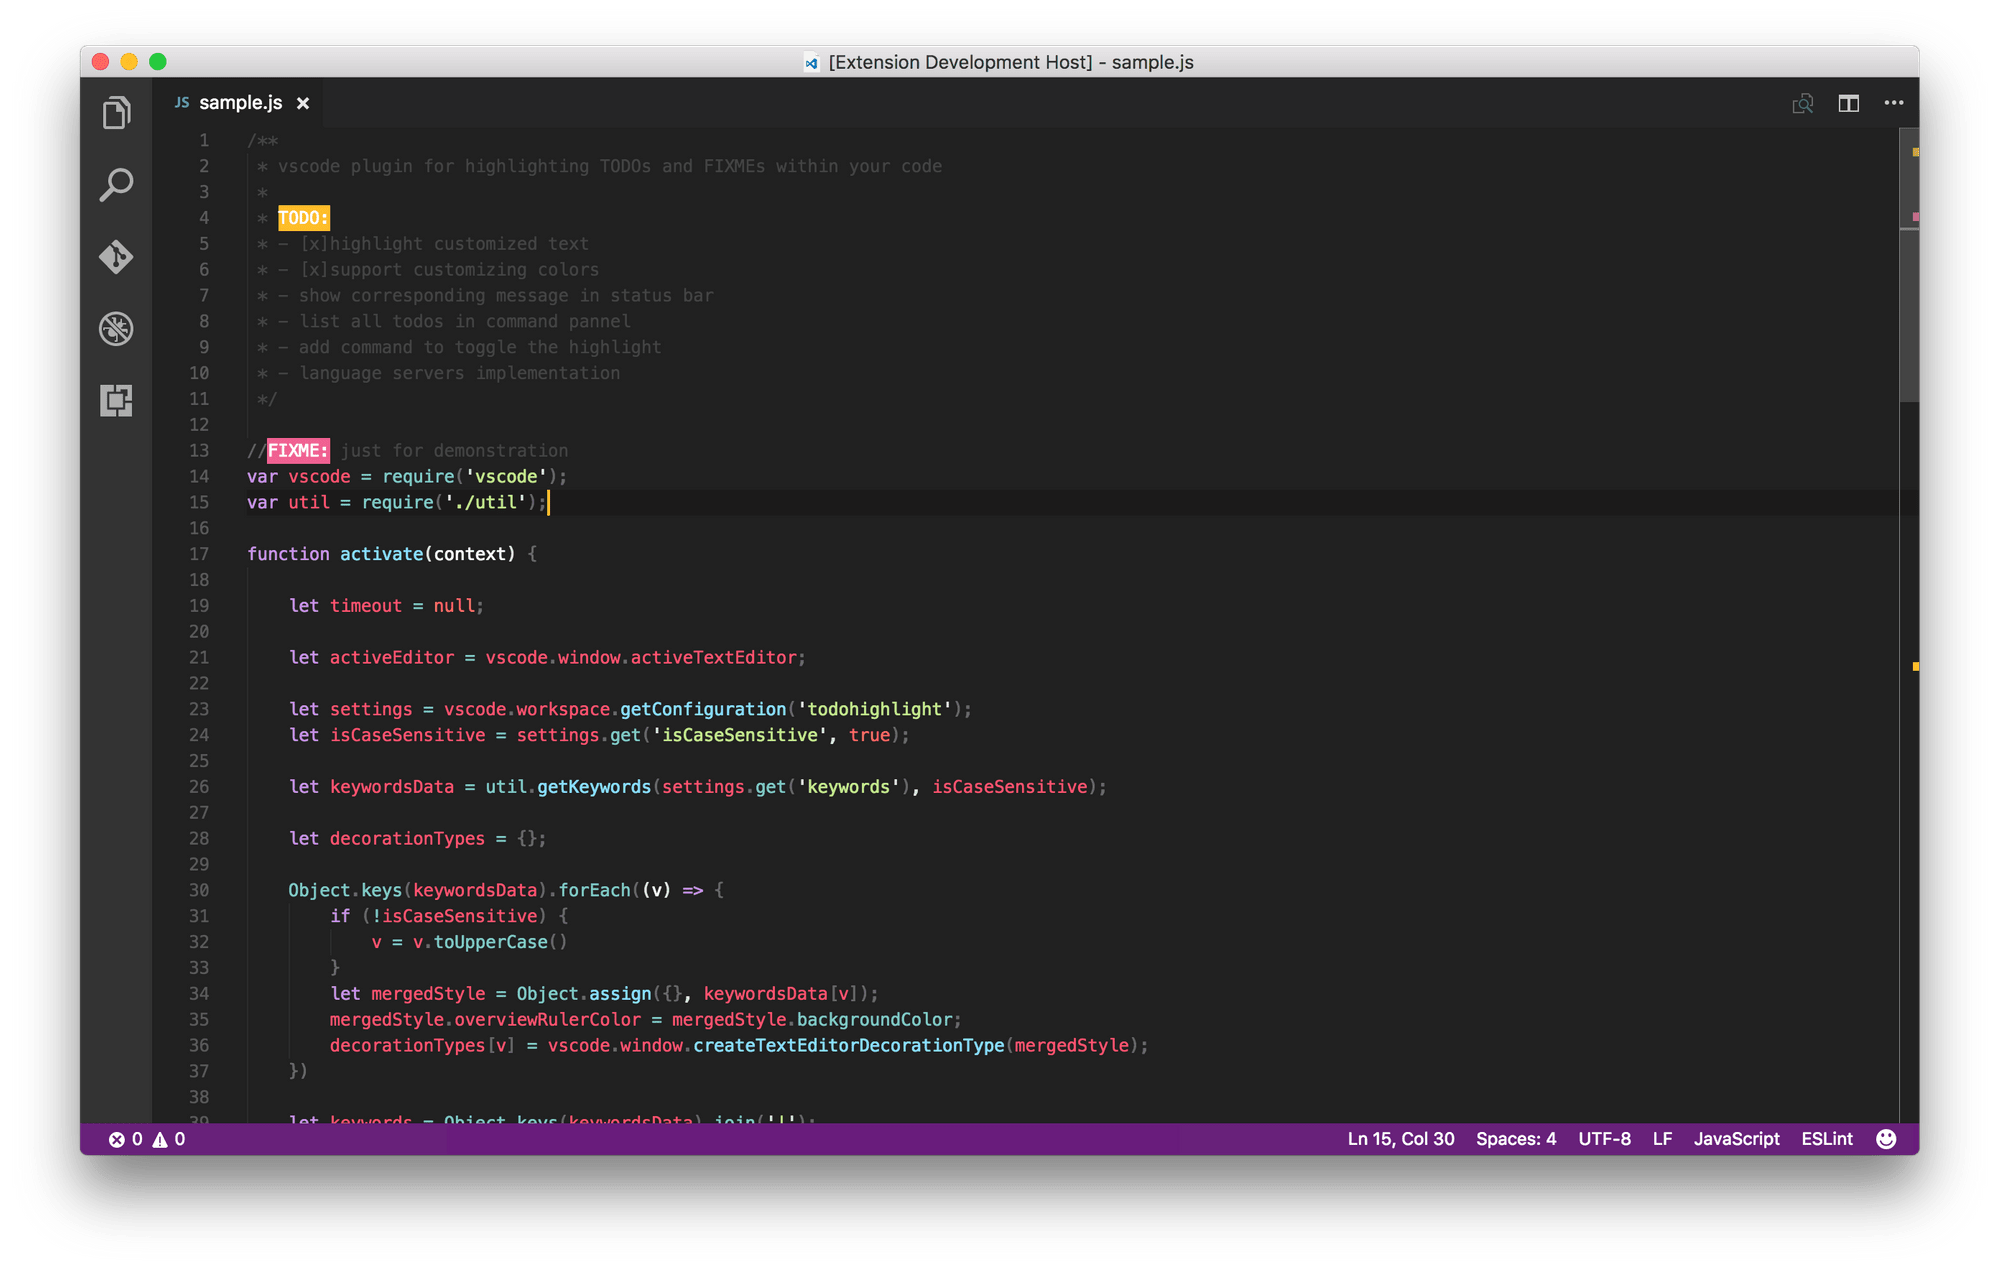Open the Source Control (Git) view
Viewport: 2000px width, 1270px height.
(116, 257)
